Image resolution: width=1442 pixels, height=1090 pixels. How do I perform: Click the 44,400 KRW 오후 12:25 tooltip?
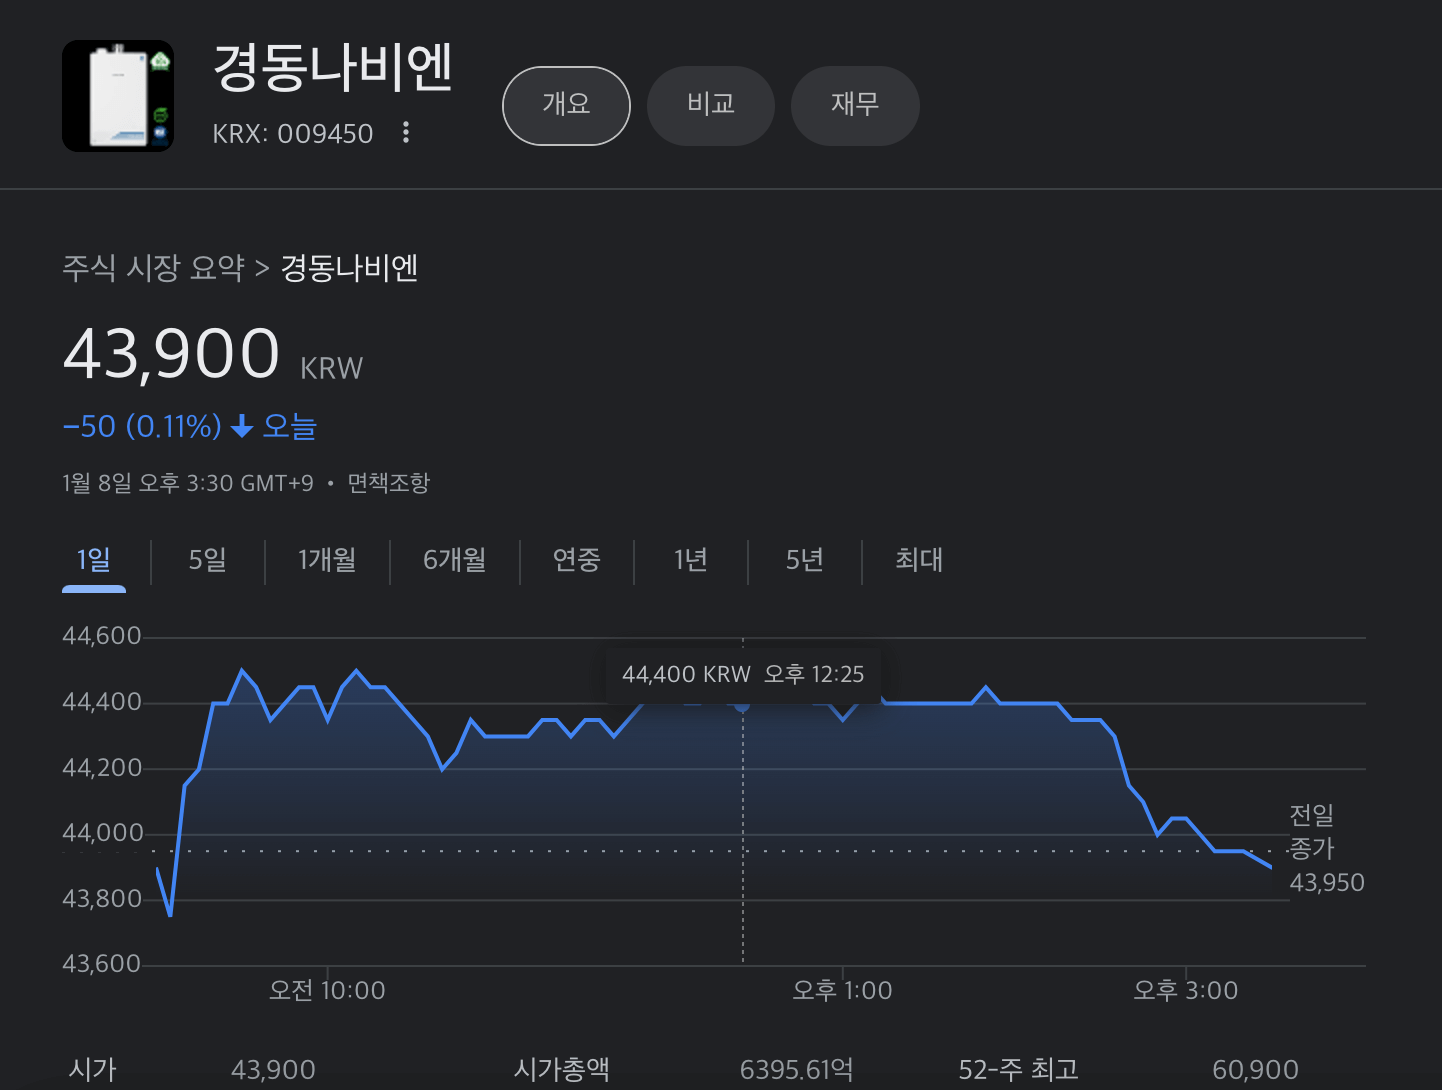743,675
